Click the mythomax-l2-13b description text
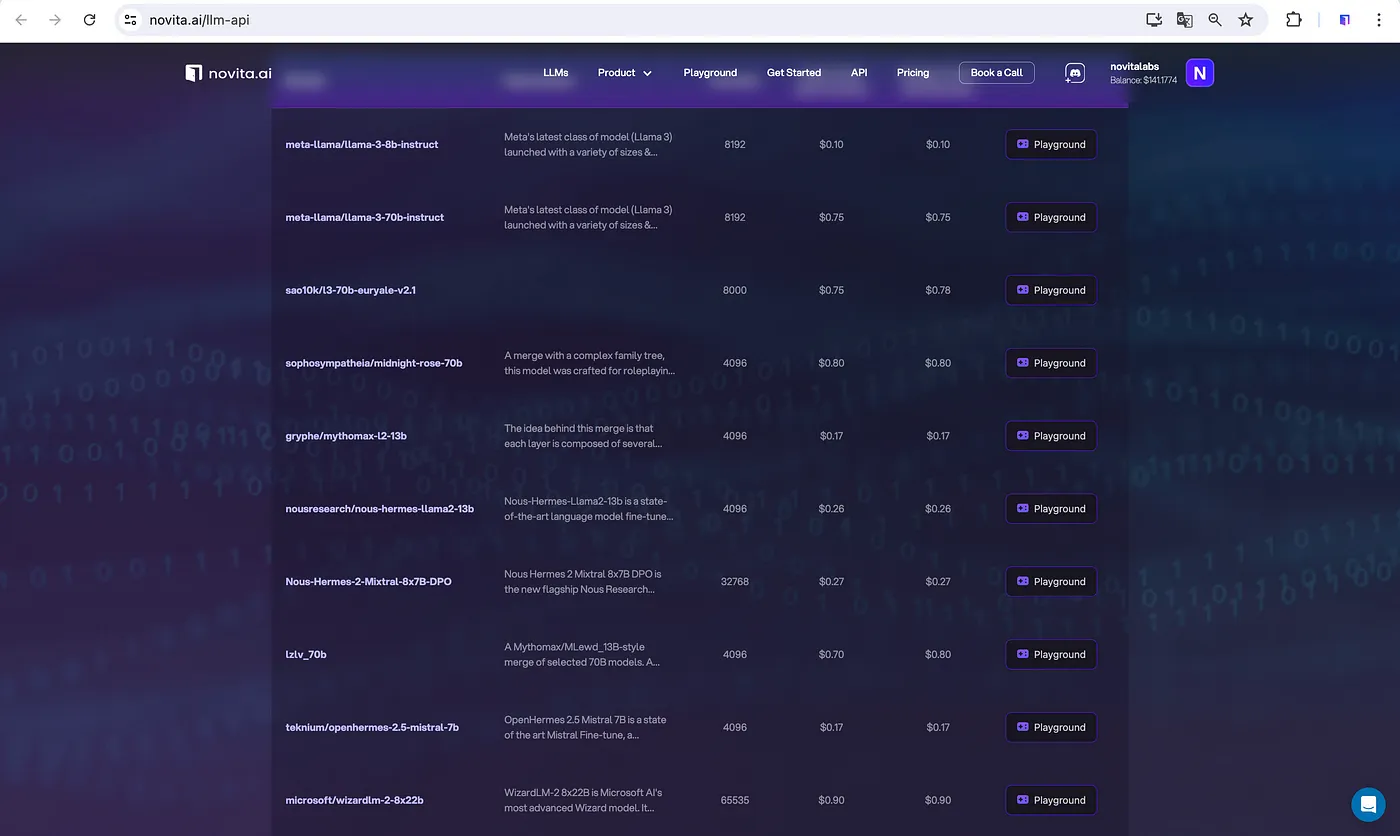The image size is (1400, 836). click(x=583, y=436)
